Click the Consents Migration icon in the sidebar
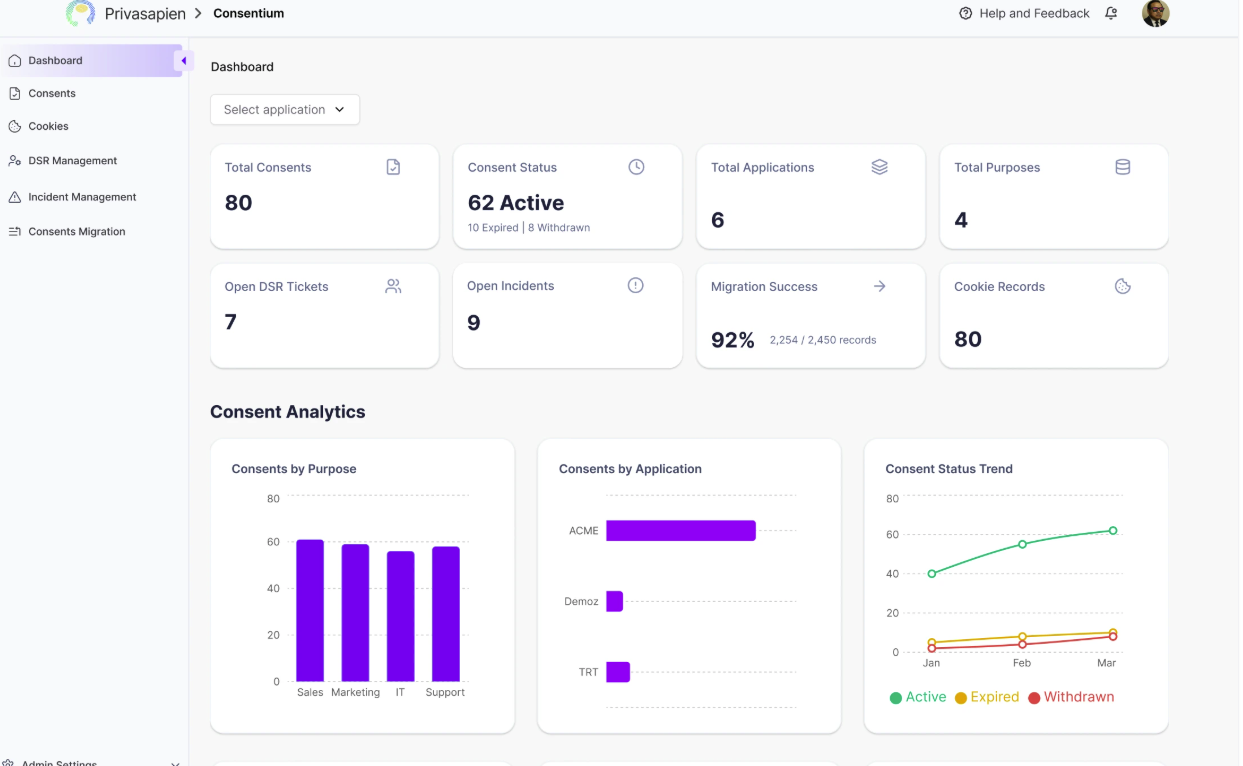 pyautogui.click(x=14, y=231)
